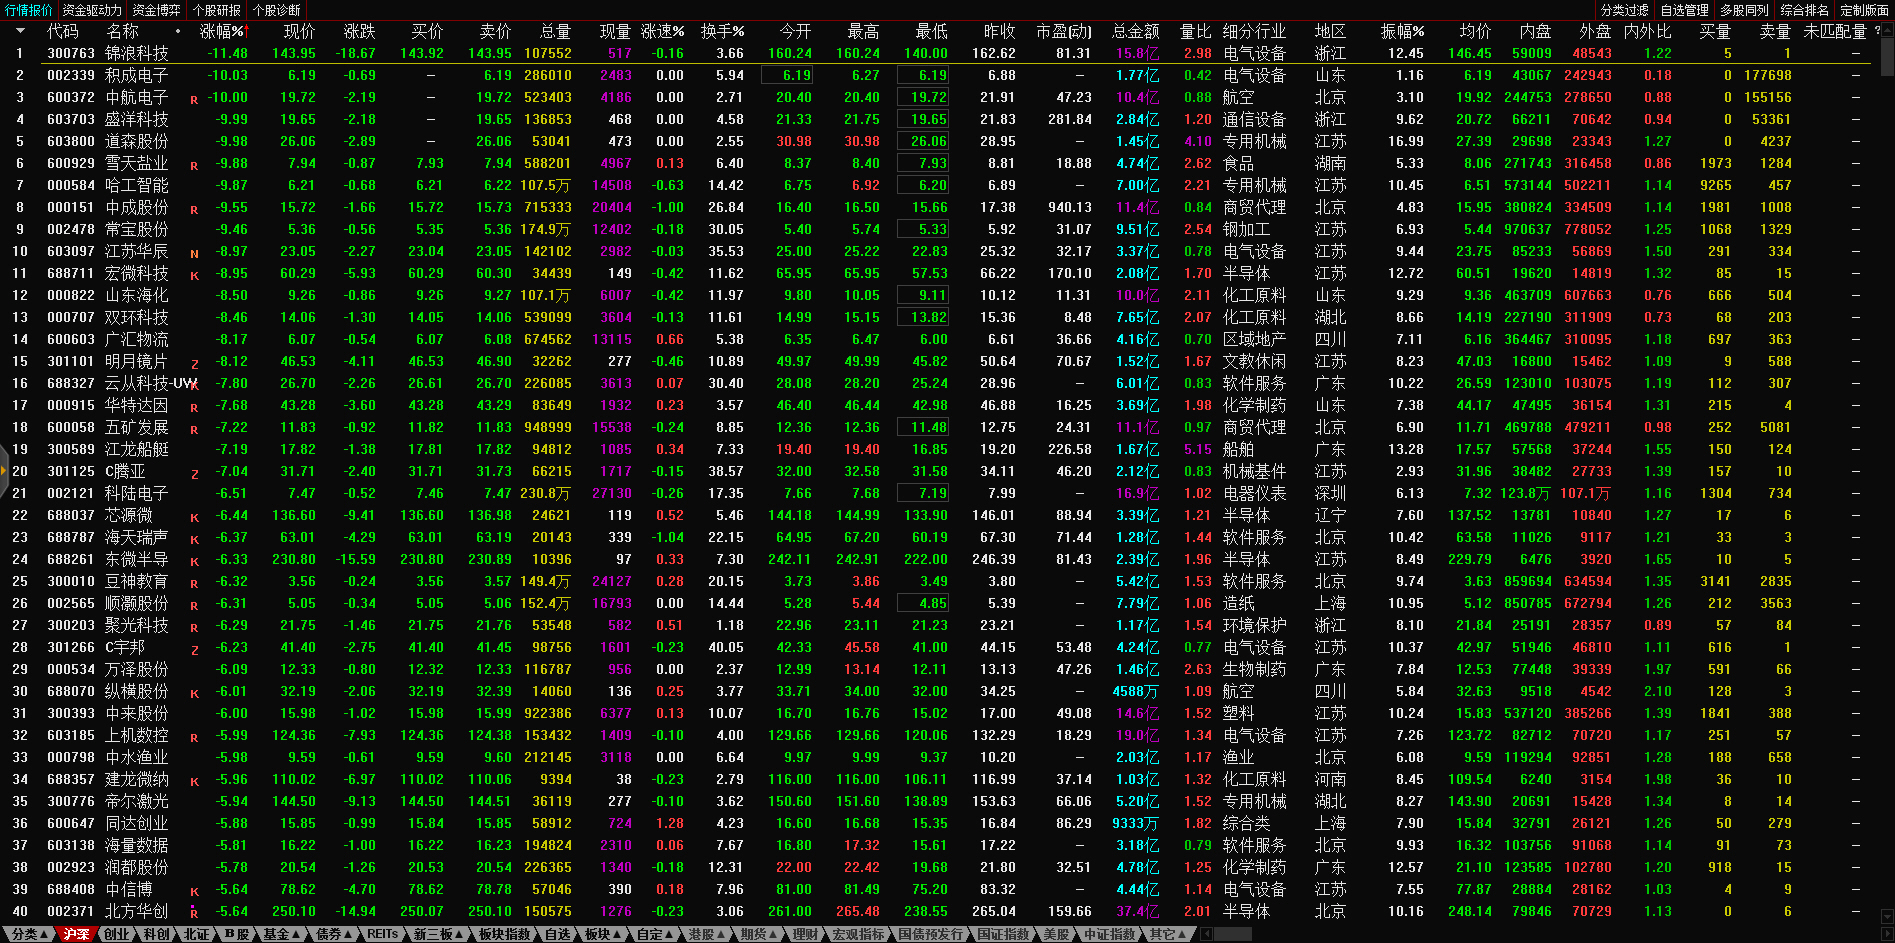Select the 创业 market tab
Image resolution: width=1895 pixels, height=943 pixels.
[x=116, y=934]
